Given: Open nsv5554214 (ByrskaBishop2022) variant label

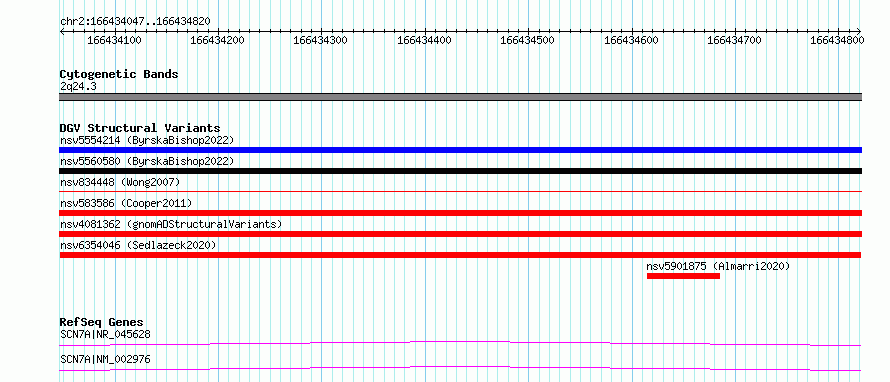Looking at the screenshot, I should (147, 140).
